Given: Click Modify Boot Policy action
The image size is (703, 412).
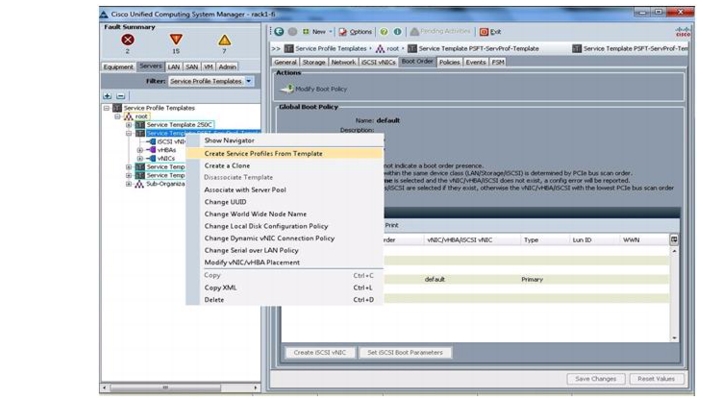Looking at the screenshot, I should coord(314,89).
